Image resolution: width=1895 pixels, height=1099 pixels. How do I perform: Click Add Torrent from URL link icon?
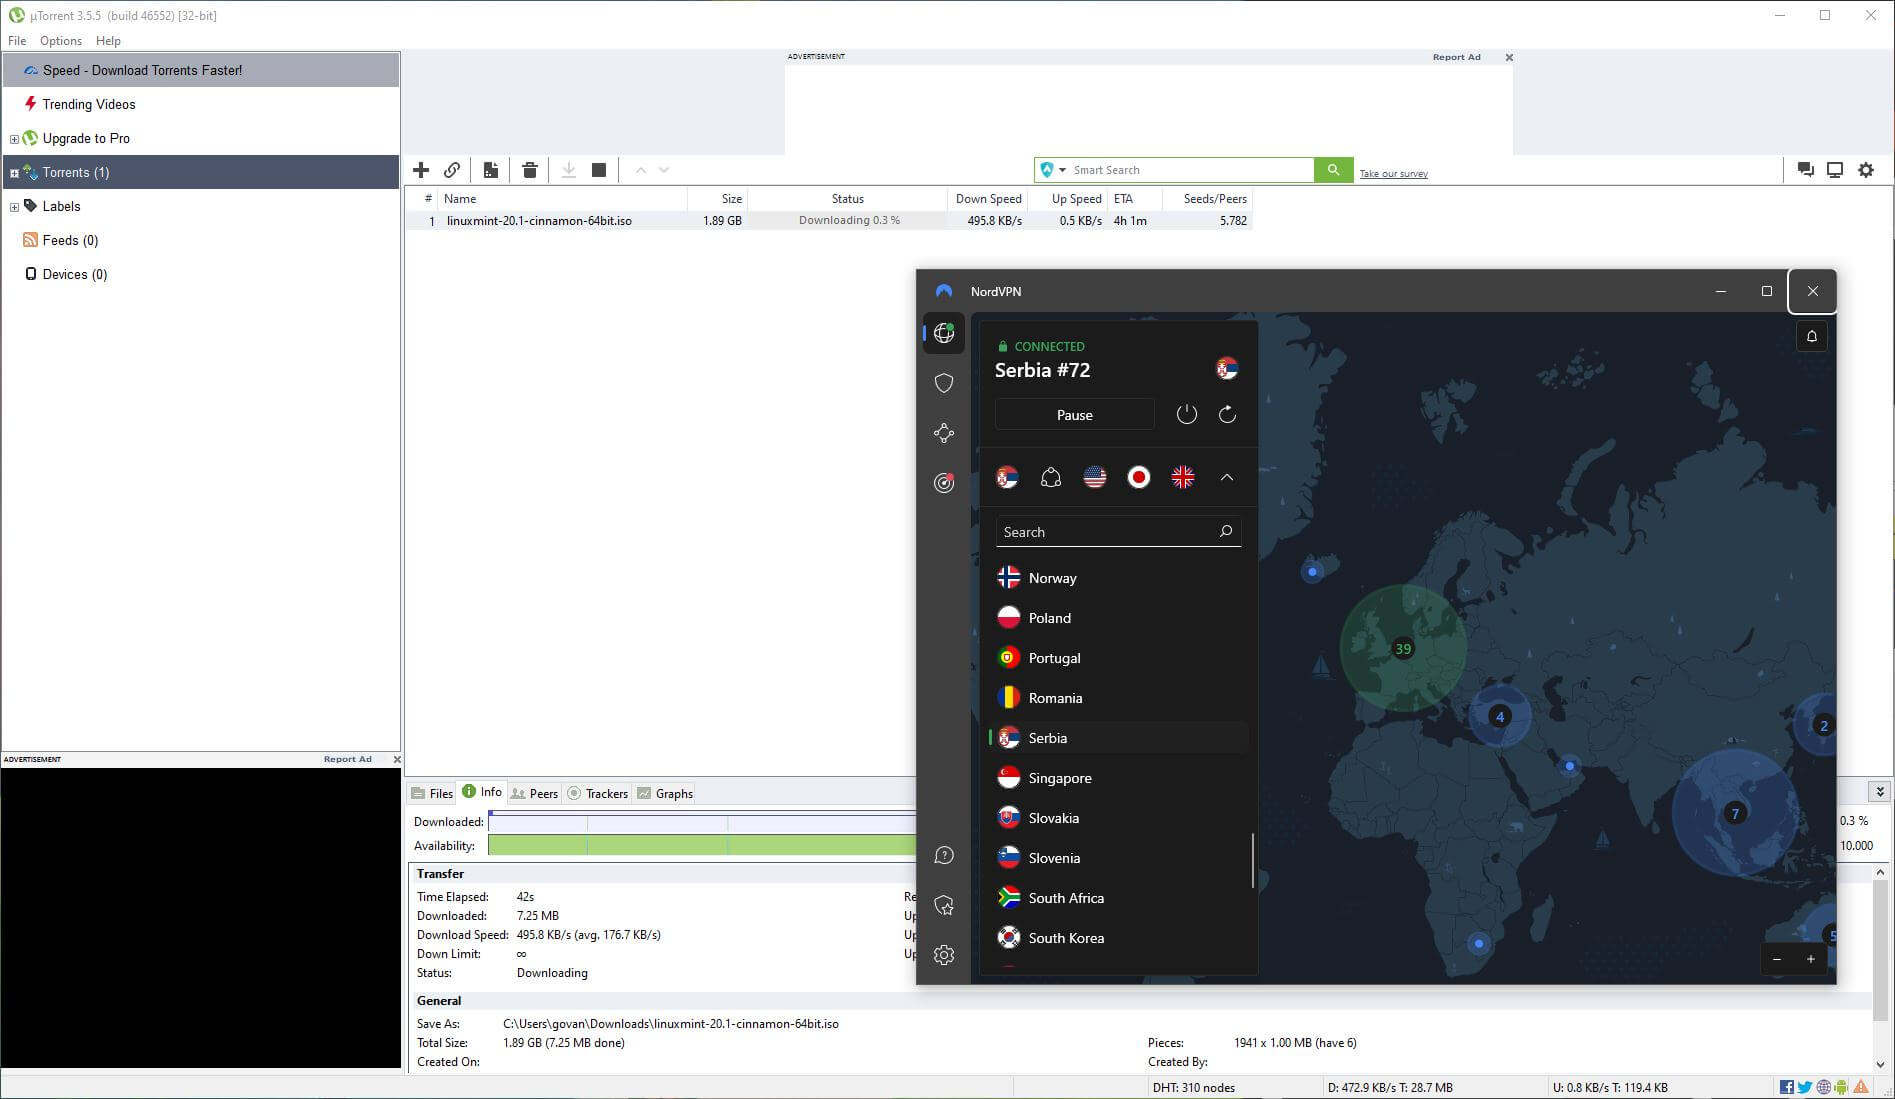point(452,170)
